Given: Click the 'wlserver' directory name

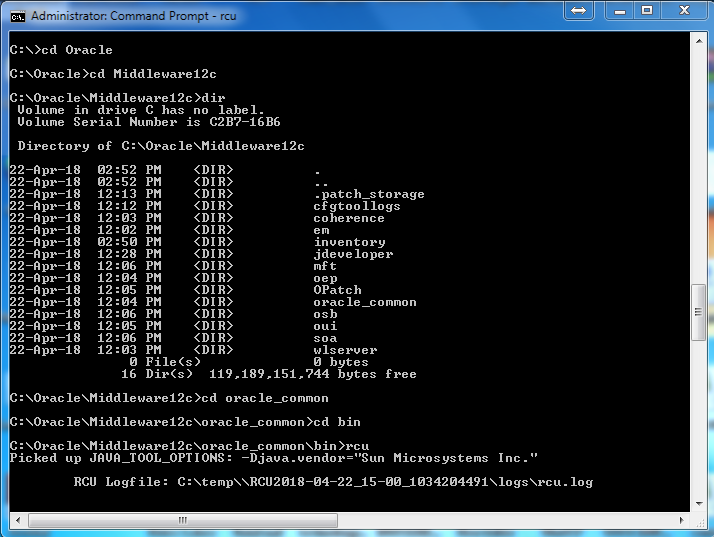Looking at the screenshot, I should point(345,350).
